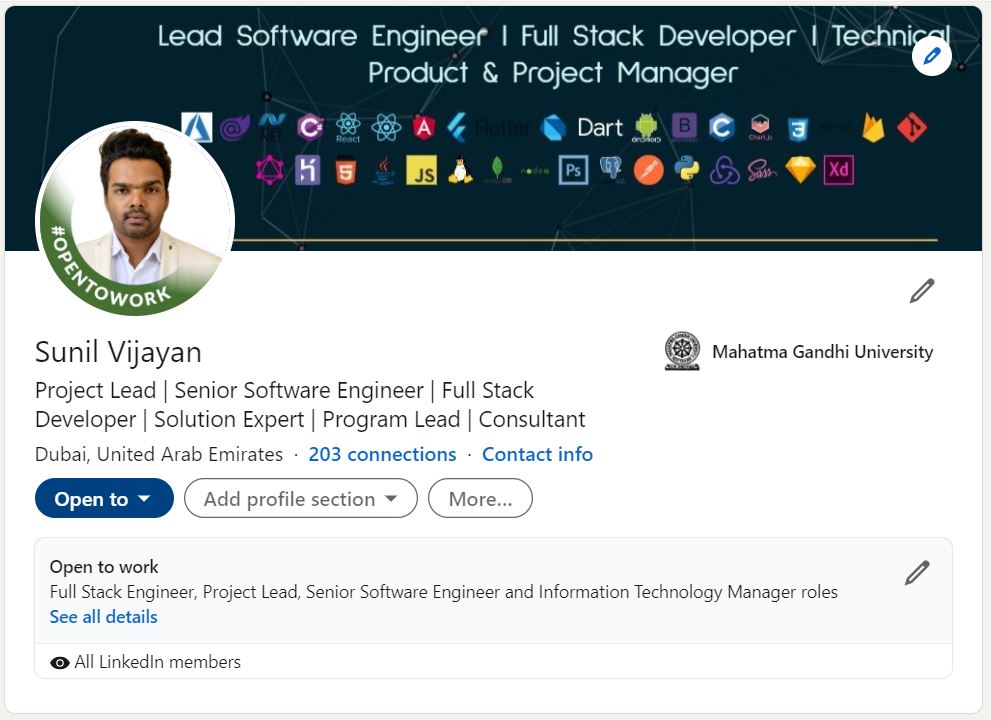Image resolution: width=991 pixels, height=720 pixels.
Task: View the 203 connections link
Action: [x=382, y=454]
